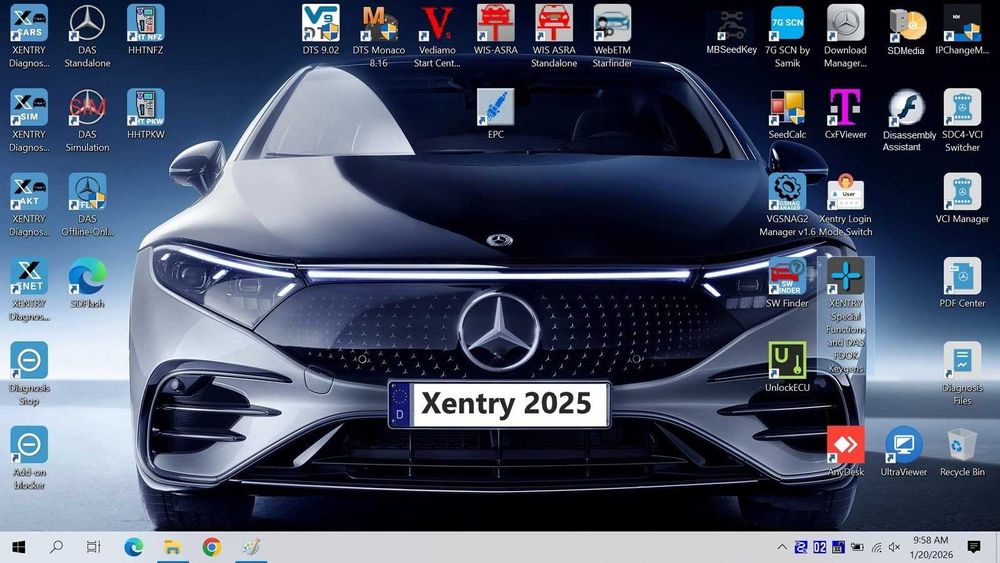1000x563 pixels.
Task: Open HHTPKW desktop shortcut
Action: point(145,107)
